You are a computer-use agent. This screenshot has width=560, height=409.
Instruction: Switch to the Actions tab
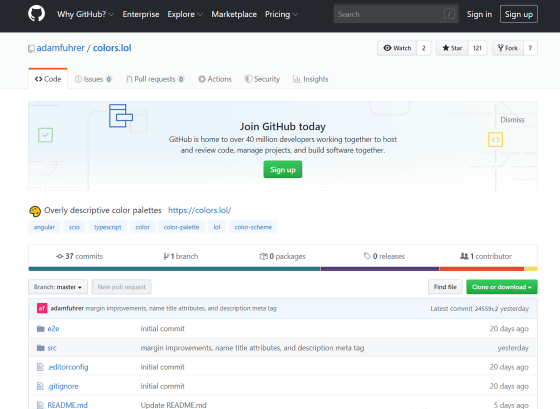[x=215, y=79]
